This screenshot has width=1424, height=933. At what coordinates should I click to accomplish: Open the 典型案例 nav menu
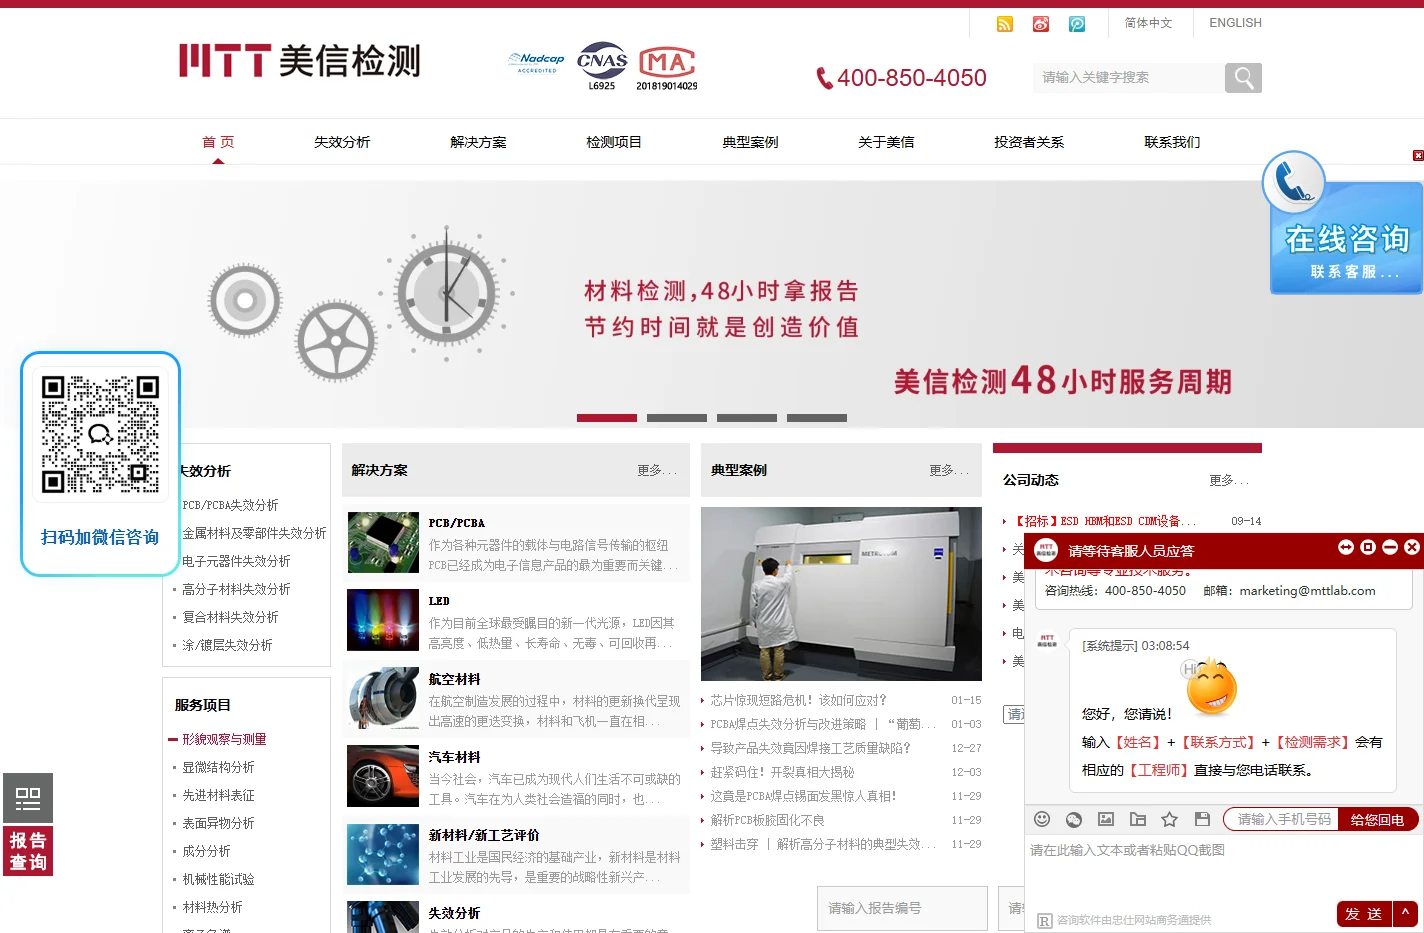(x=750, y=142)
